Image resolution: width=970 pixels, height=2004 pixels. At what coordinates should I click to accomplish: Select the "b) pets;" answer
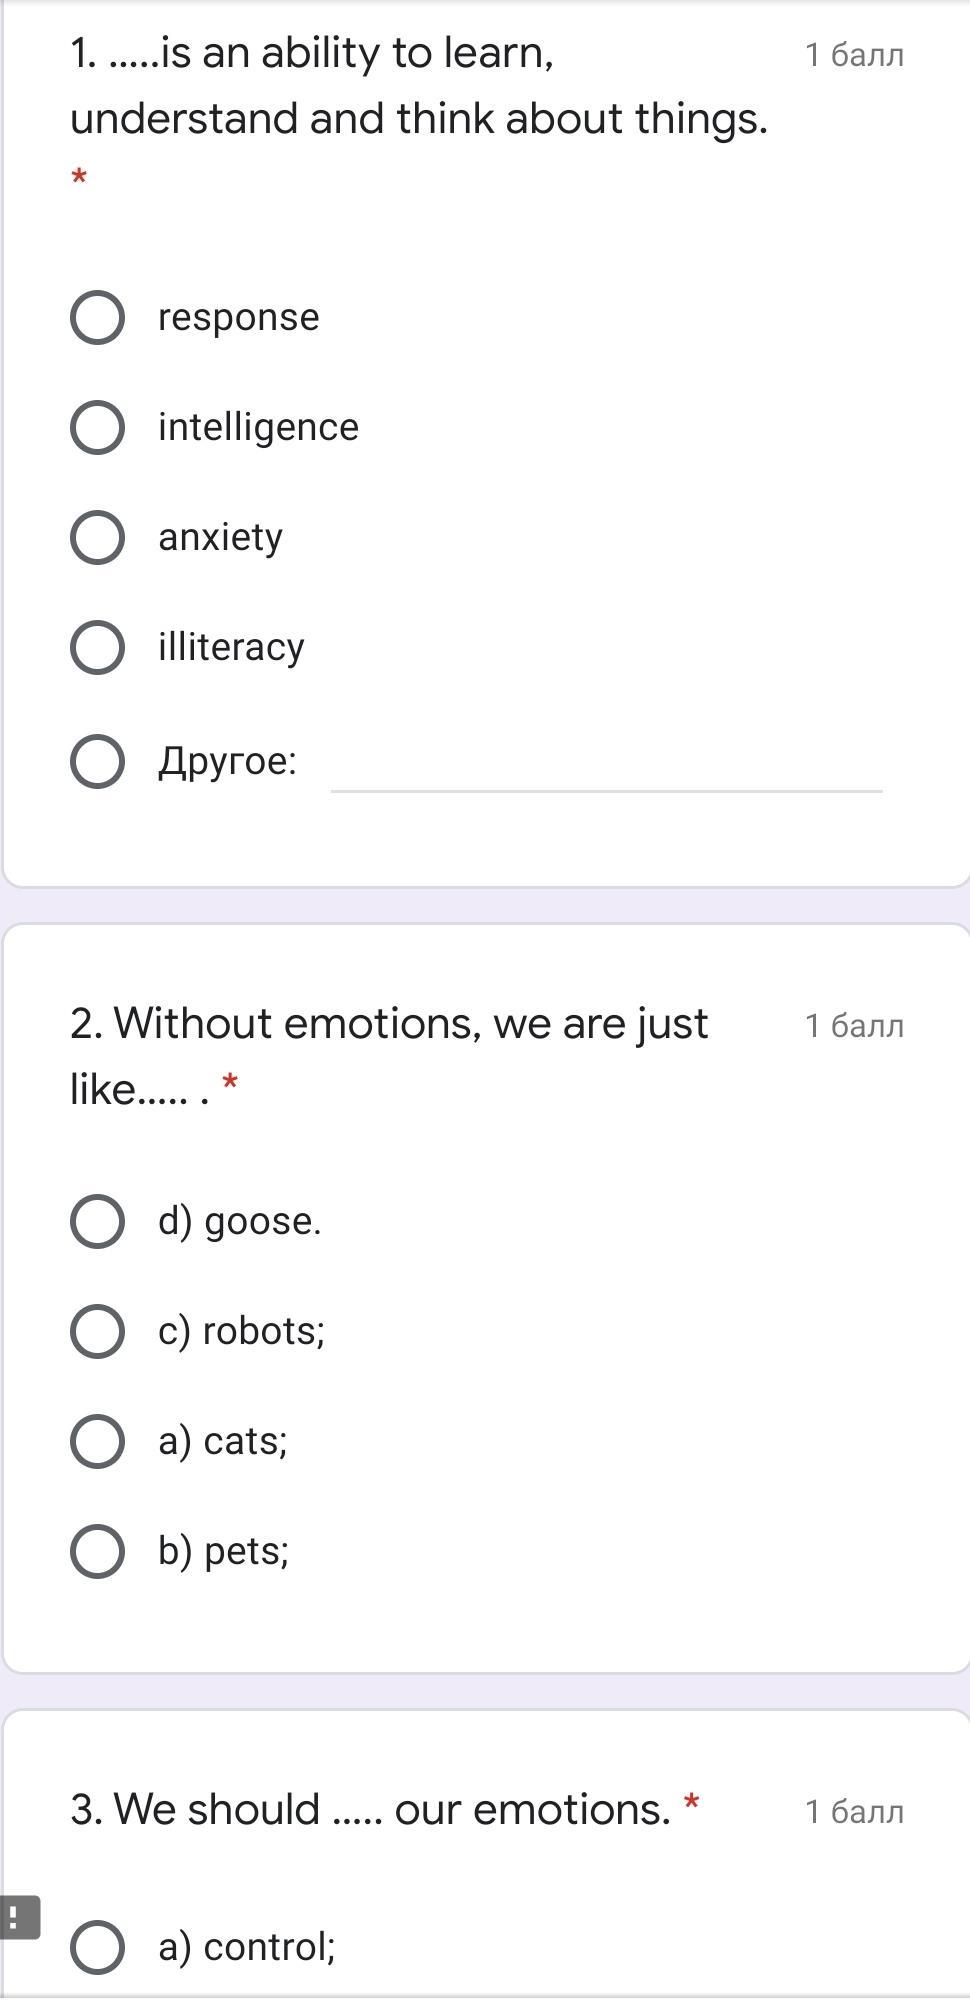click(x=98, y=1552)
